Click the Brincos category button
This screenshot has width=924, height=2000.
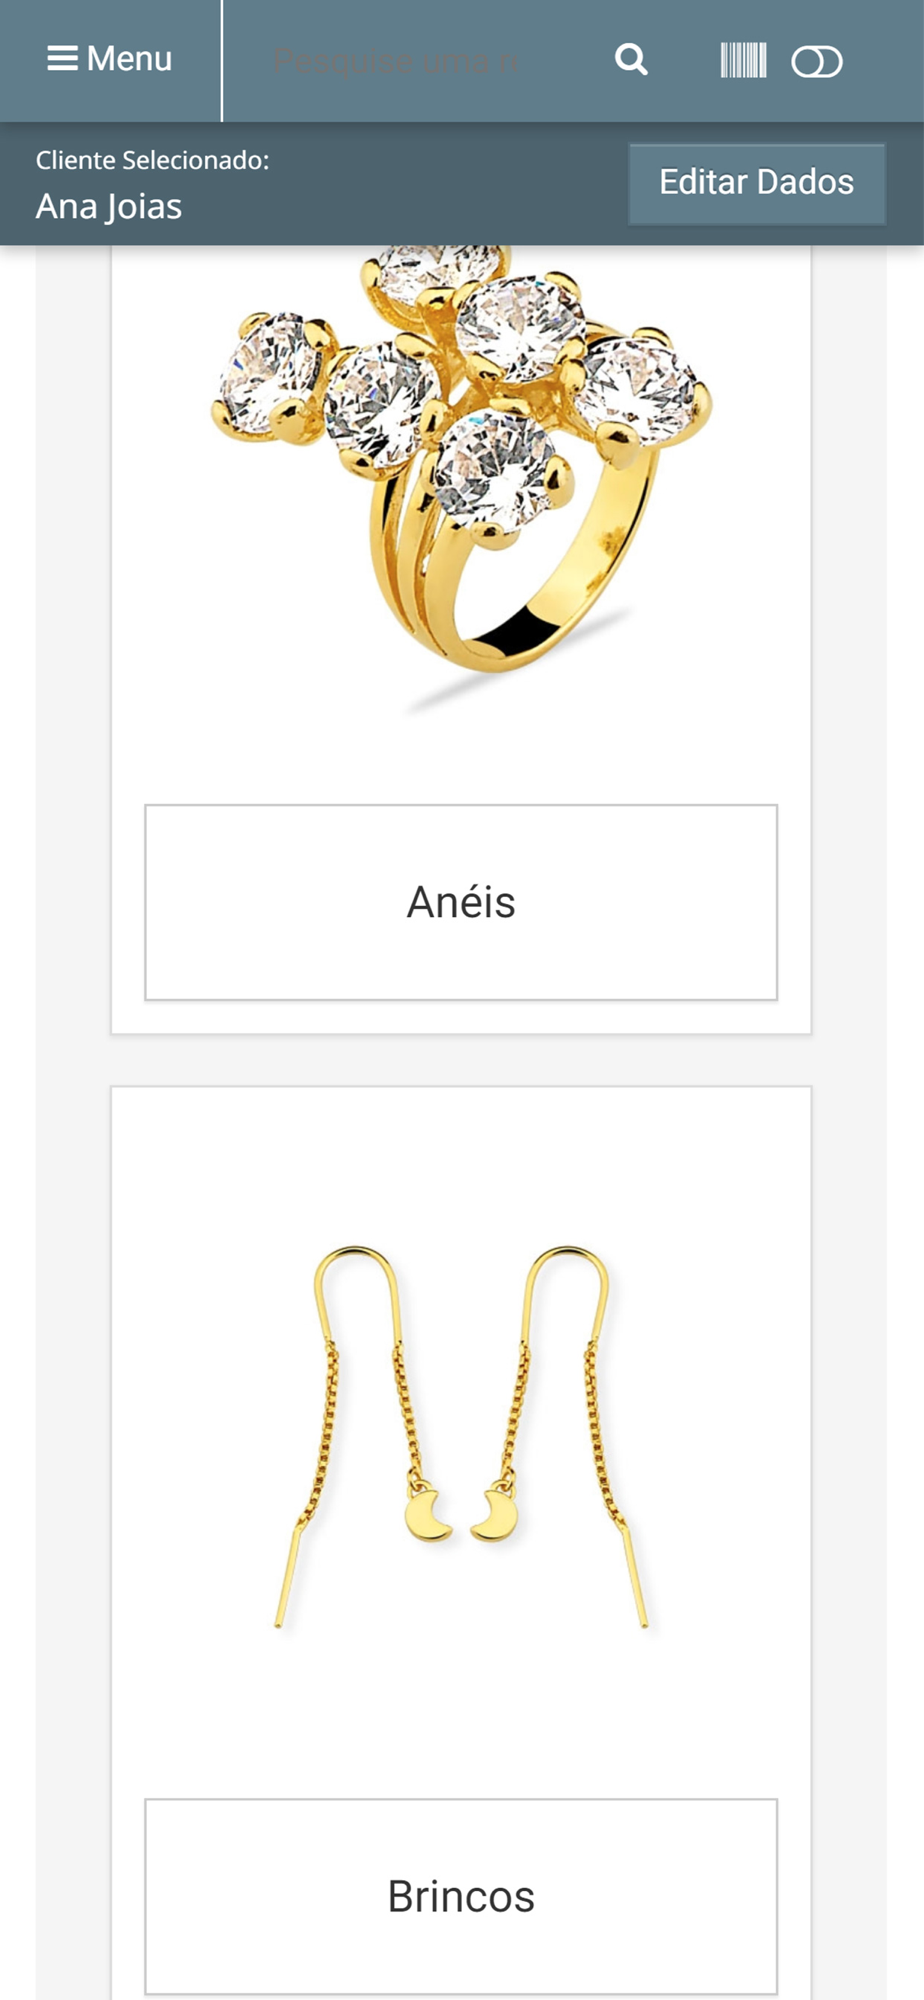pos(461,1896)
